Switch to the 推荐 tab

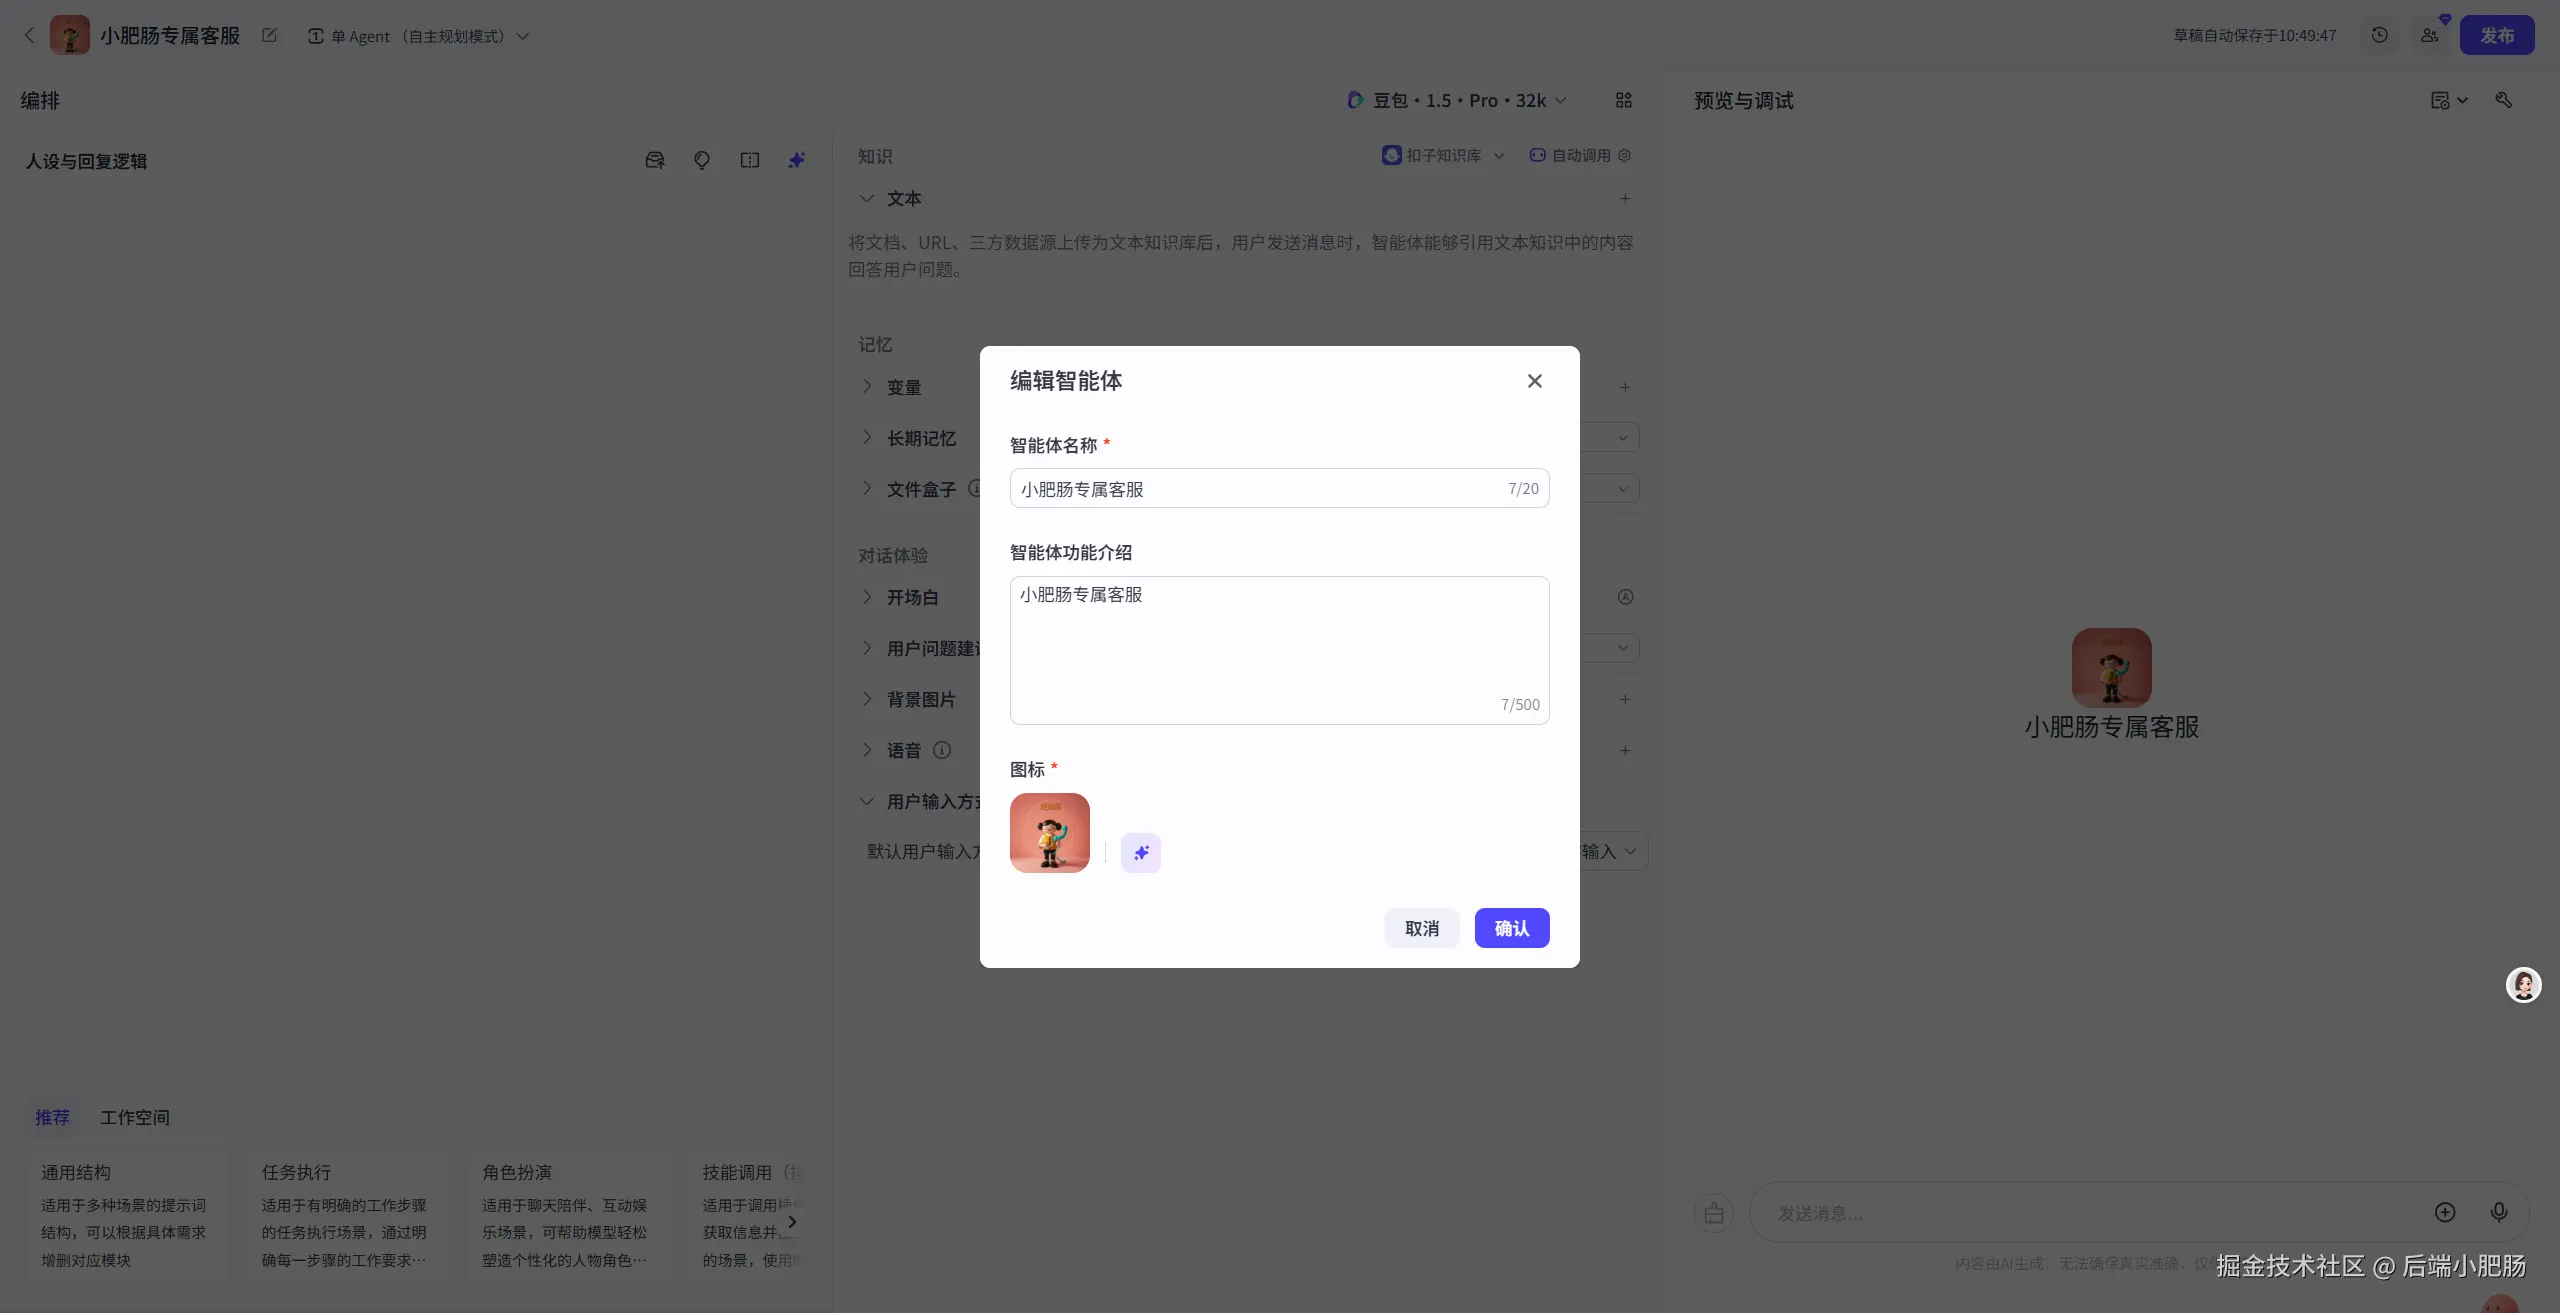[52, 1117]
